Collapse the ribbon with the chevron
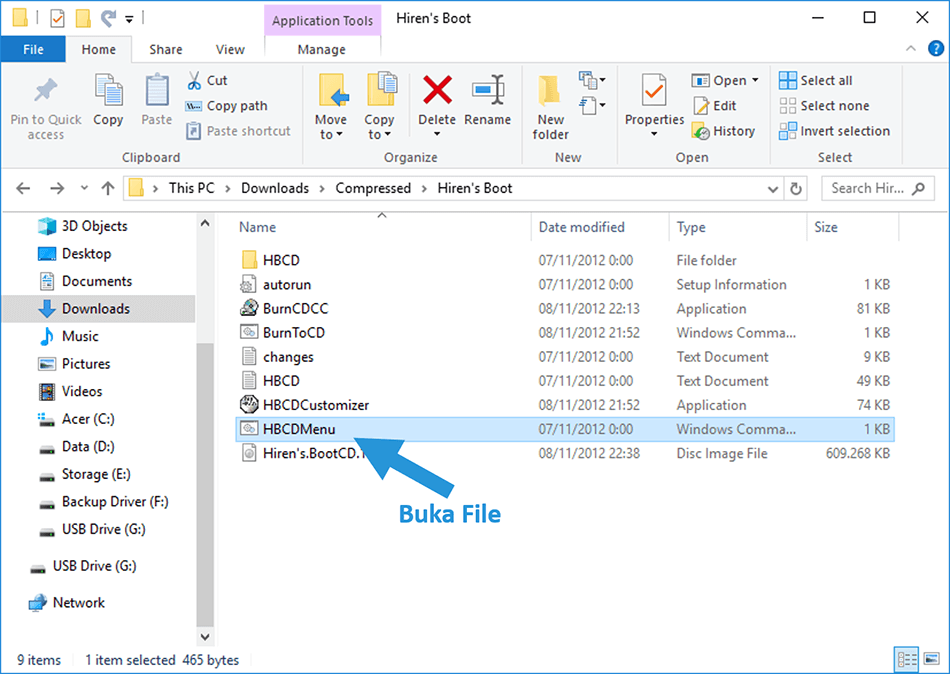The image size is (950, 674). tap(911, 48)
